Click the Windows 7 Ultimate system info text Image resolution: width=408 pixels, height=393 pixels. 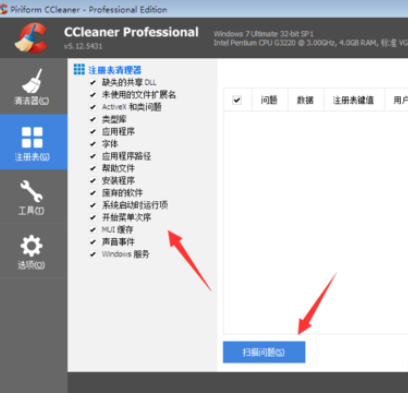click(x=263, y=34)
